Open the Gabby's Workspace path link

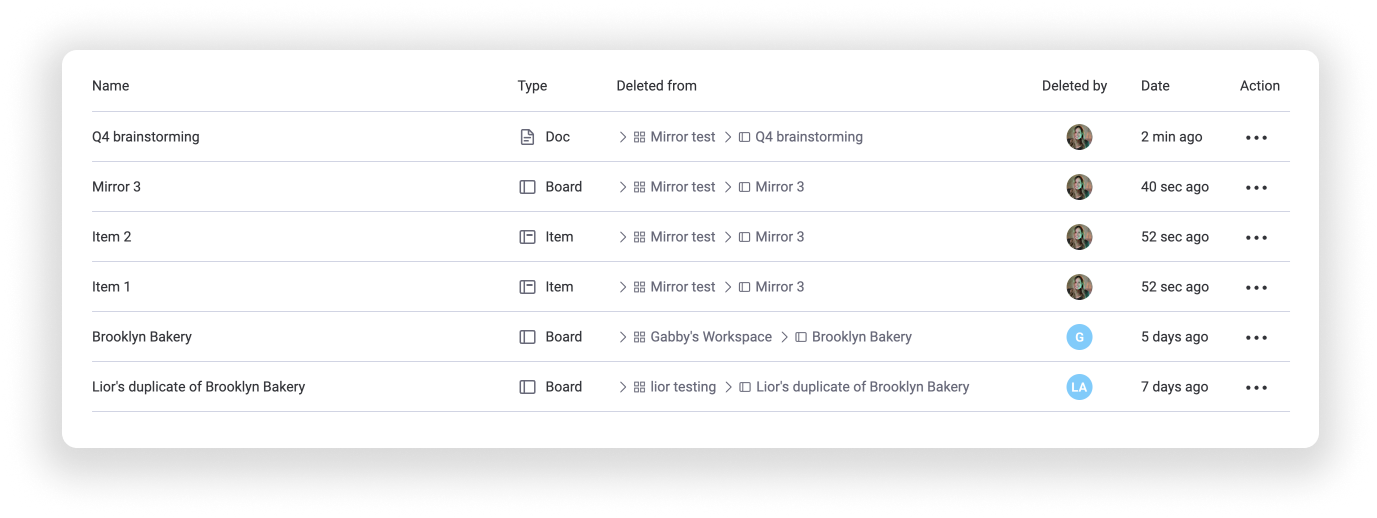tap(711, 337)
